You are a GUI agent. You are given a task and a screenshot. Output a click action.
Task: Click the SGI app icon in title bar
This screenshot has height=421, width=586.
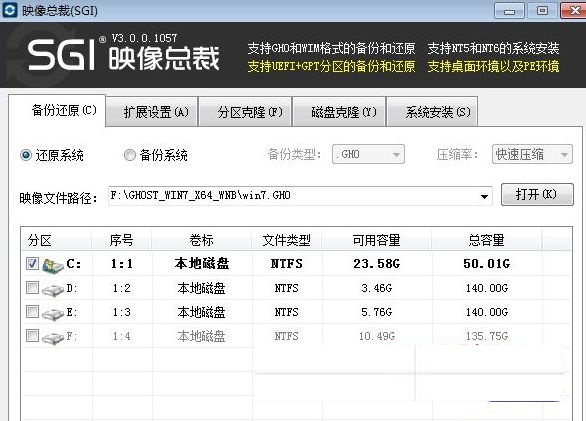[x=10, y=10]
